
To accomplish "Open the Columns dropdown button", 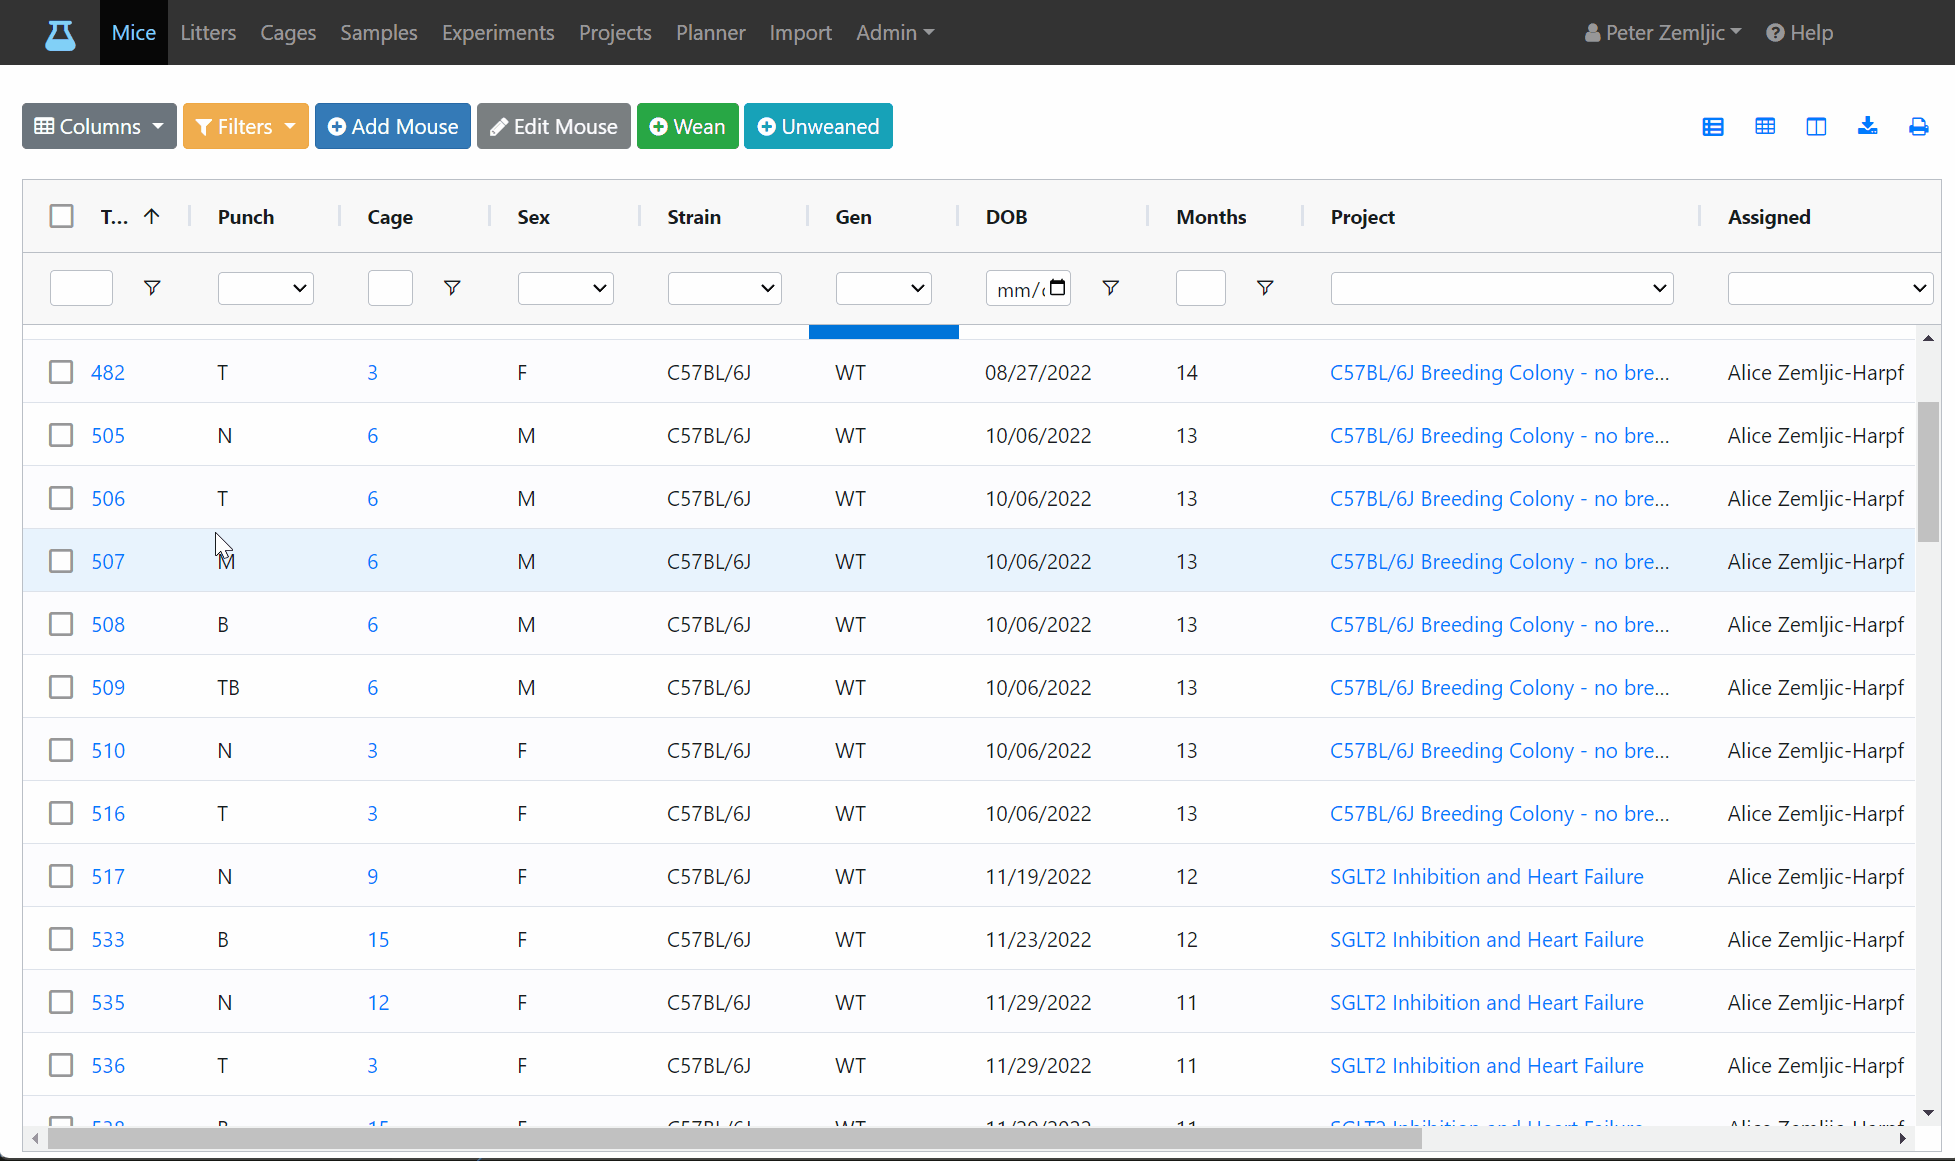I will pyautogui.click(x=99, y=127).
